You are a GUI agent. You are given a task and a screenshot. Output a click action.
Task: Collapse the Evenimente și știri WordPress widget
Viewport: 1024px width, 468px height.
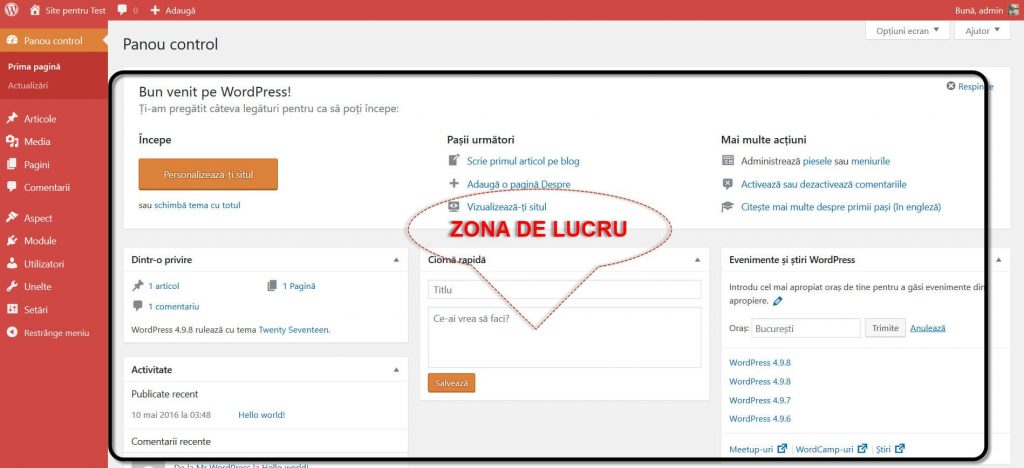tap(998, 260)
